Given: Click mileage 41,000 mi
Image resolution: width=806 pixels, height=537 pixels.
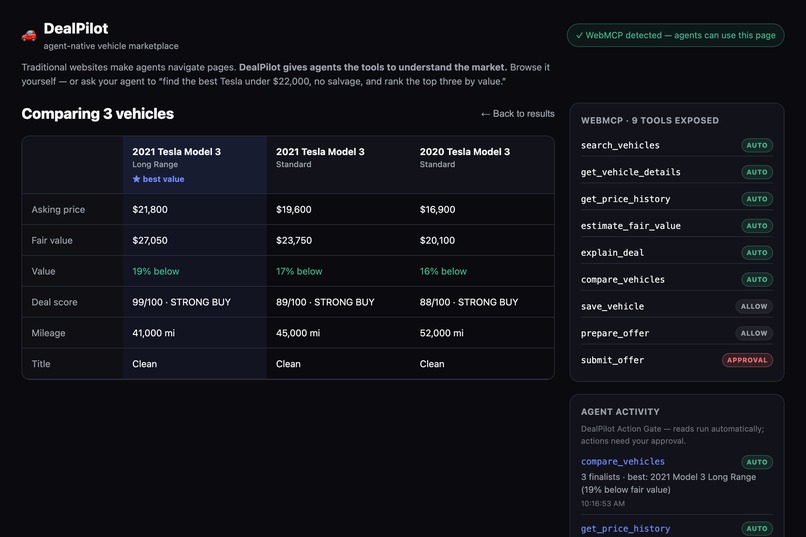Looking at the screenshot, I should point(153,333).
